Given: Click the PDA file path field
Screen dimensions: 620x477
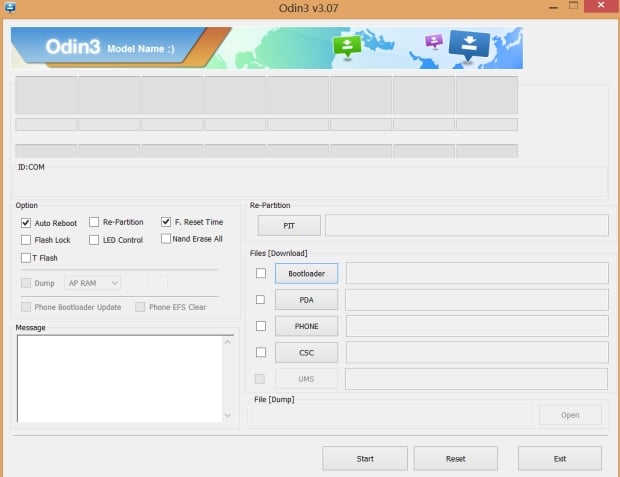Looking at the screenshot, I should [x=476, y=300].
